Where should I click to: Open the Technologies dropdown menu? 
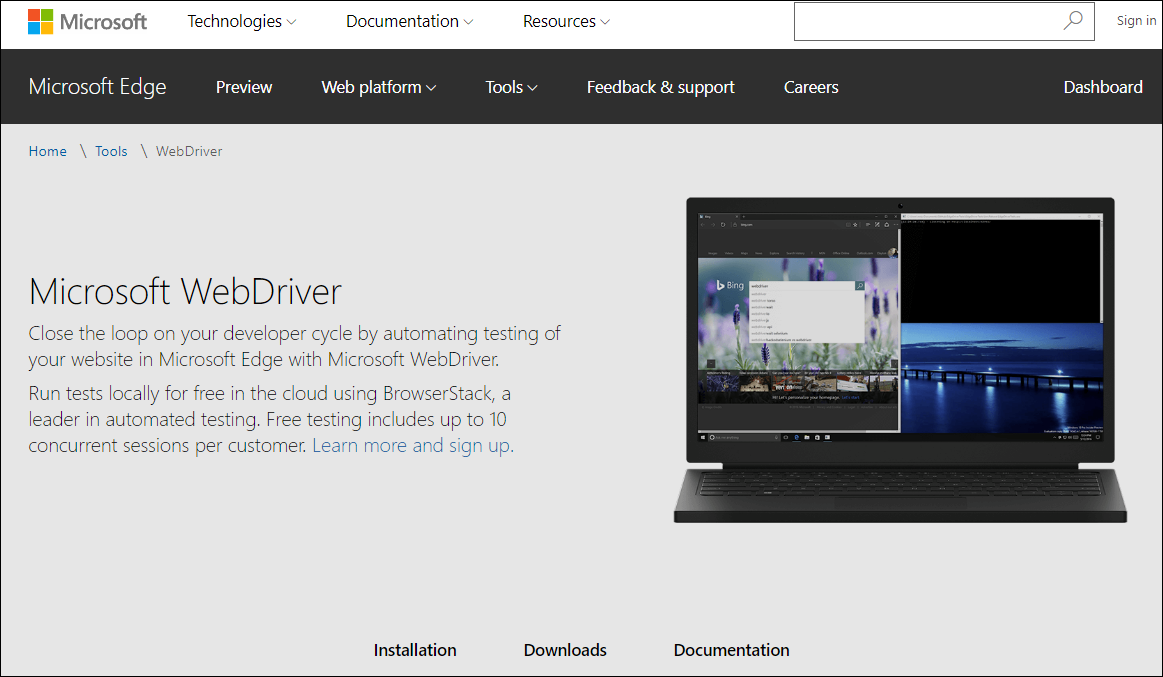(x=242, y=22)
